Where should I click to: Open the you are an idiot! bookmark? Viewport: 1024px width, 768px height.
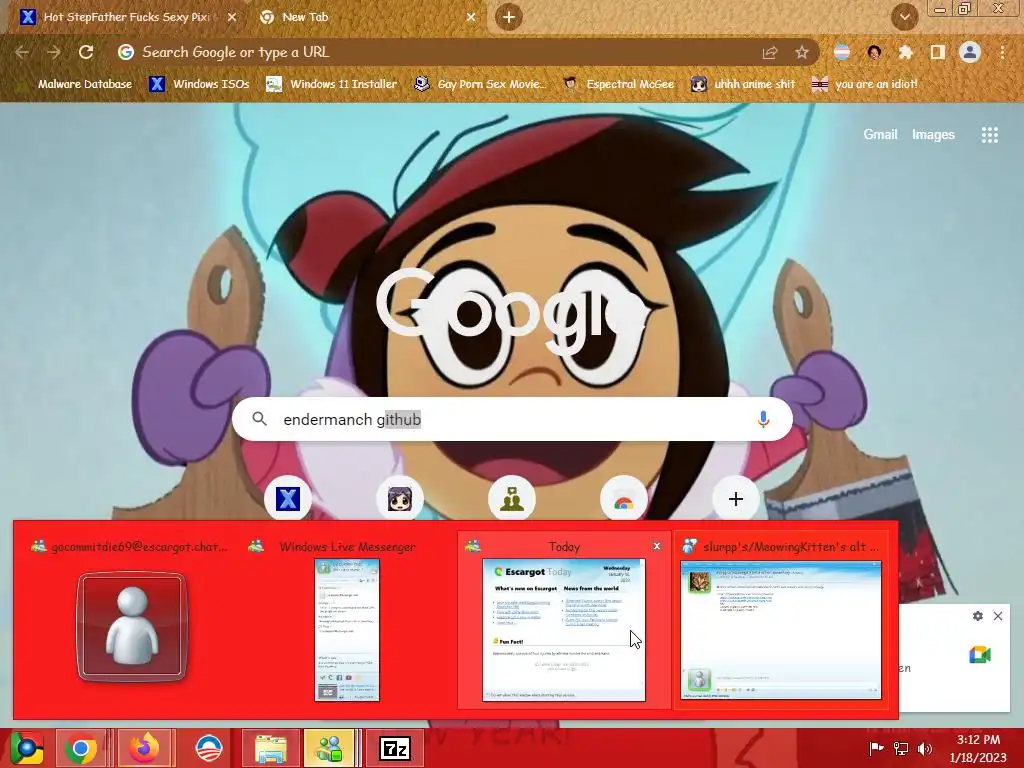[x=865, y=84]
